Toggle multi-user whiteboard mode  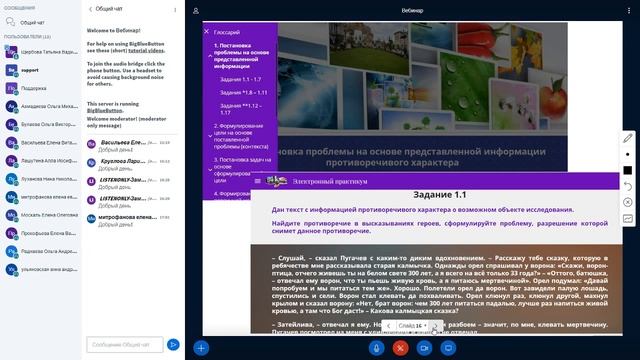click(x=628, y=219)
